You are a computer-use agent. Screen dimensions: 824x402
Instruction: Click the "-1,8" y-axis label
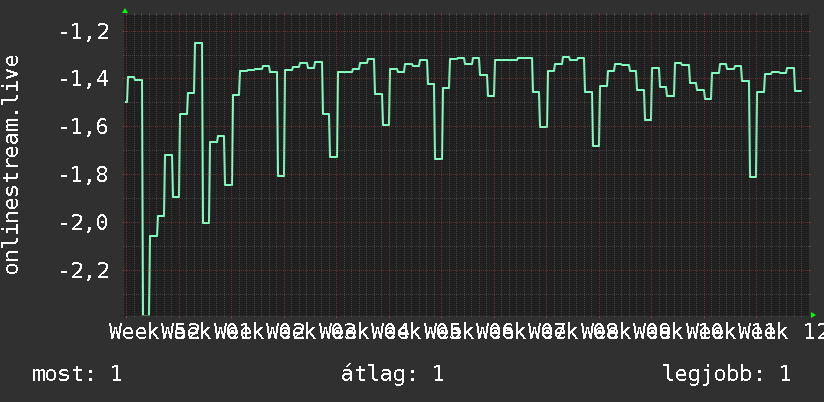[x=84, y=176]
